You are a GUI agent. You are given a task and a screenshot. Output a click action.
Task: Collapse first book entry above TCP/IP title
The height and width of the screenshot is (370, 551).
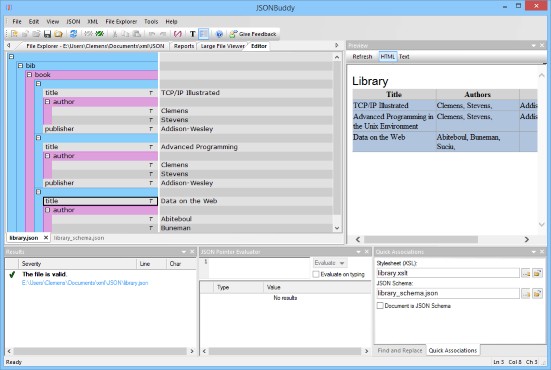[39, 84]
